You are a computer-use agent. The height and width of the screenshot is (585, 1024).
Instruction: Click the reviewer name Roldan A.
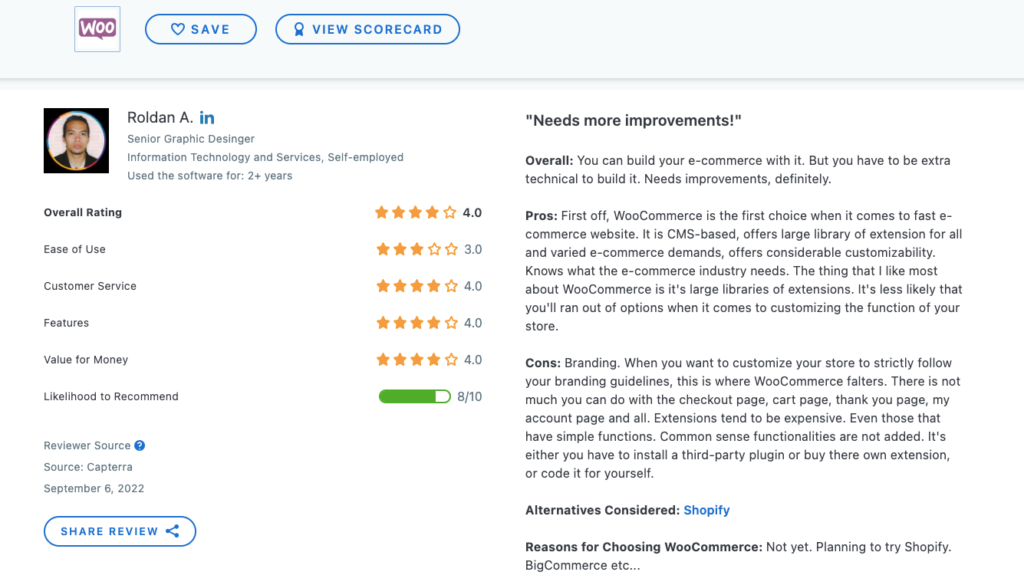tap(160, 118)
